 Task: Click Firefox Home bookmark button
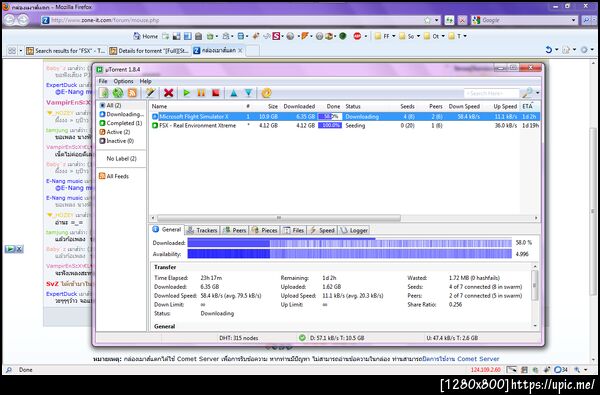click(x=145, y=36)
